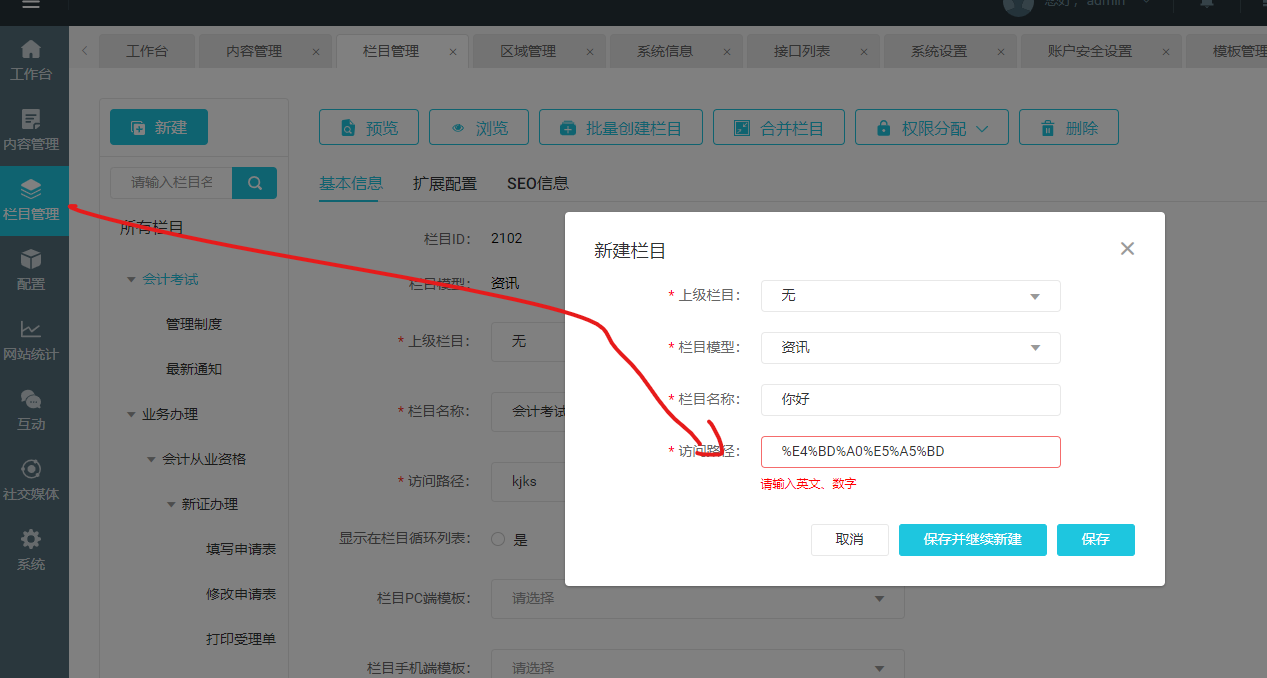The image size is (1267, 678).
Task: Open 网站统计 chart icon
Action: coord(31,329)
